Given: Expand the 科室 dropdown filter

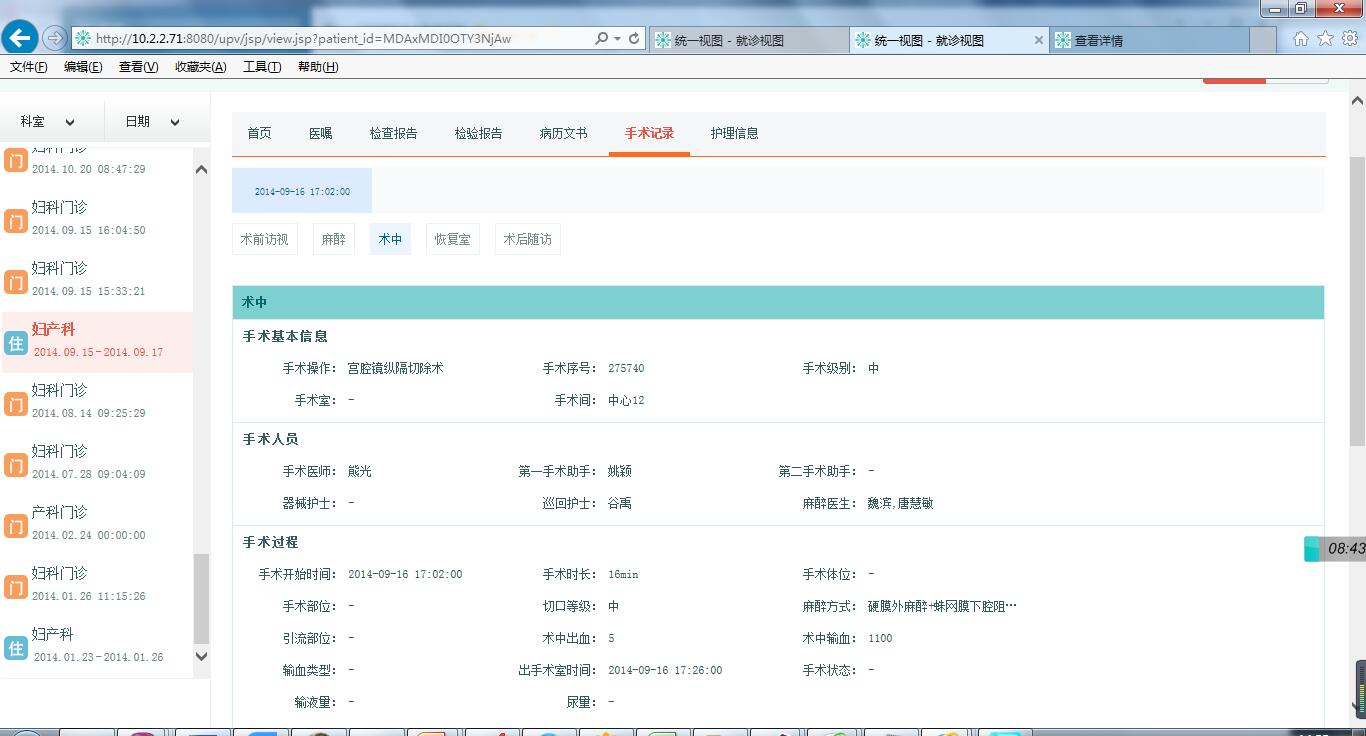Looking at the screenshot, I should 48,122.
